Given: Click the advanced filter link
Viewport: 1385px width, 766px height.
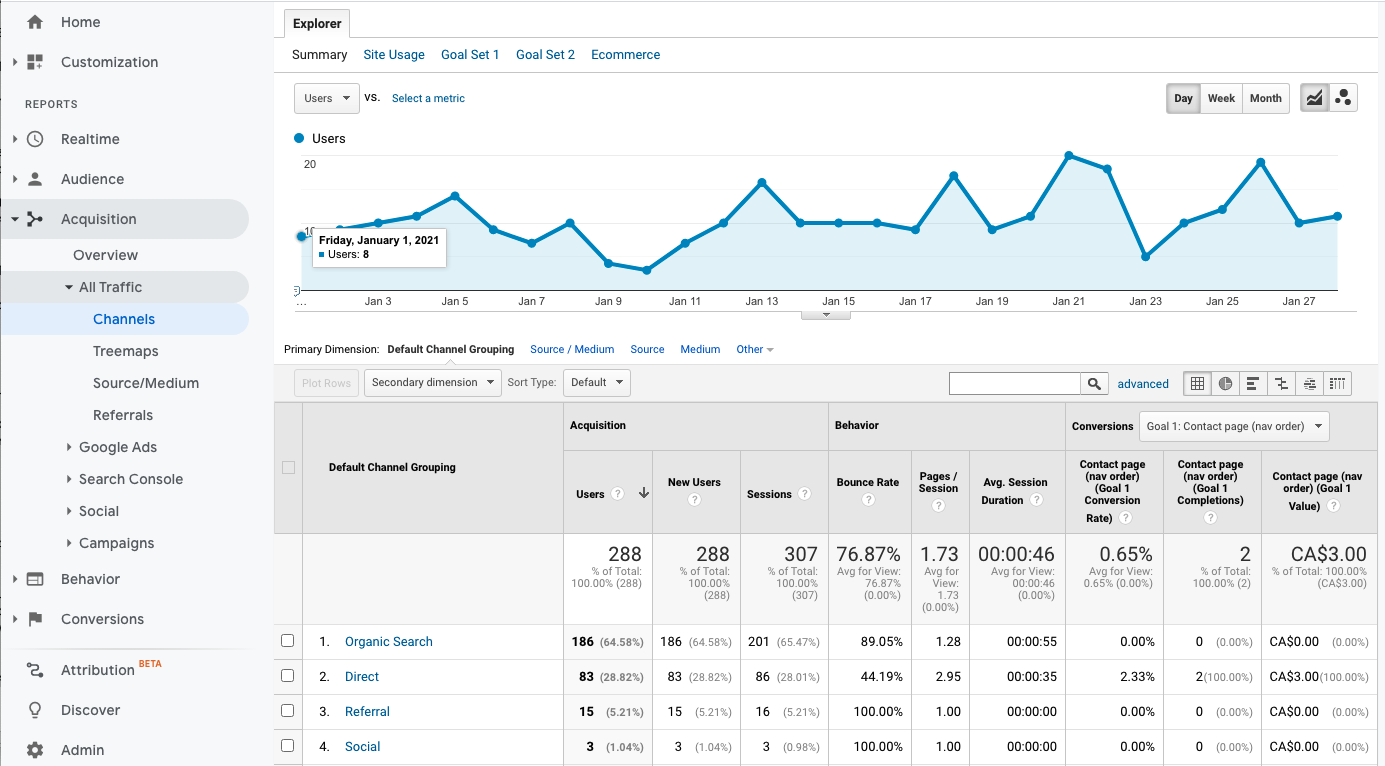Looking at the screenshot, I should point(1143,383).
